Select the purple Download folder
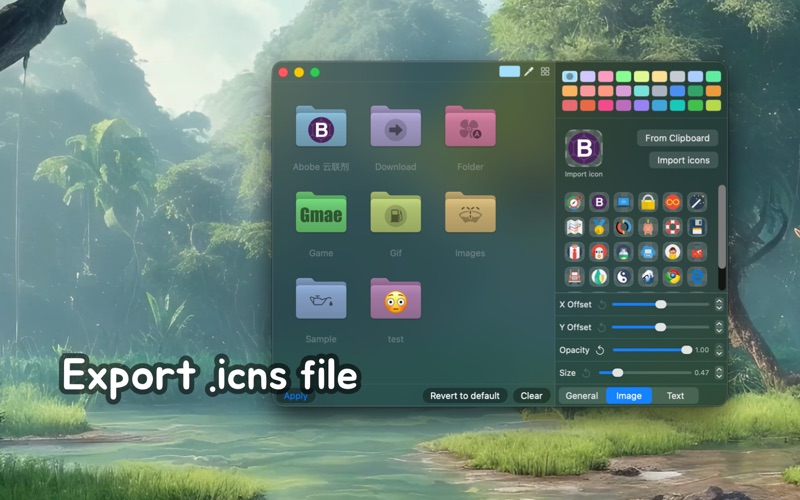The image size is (800, 500). (x=395, y=127)
